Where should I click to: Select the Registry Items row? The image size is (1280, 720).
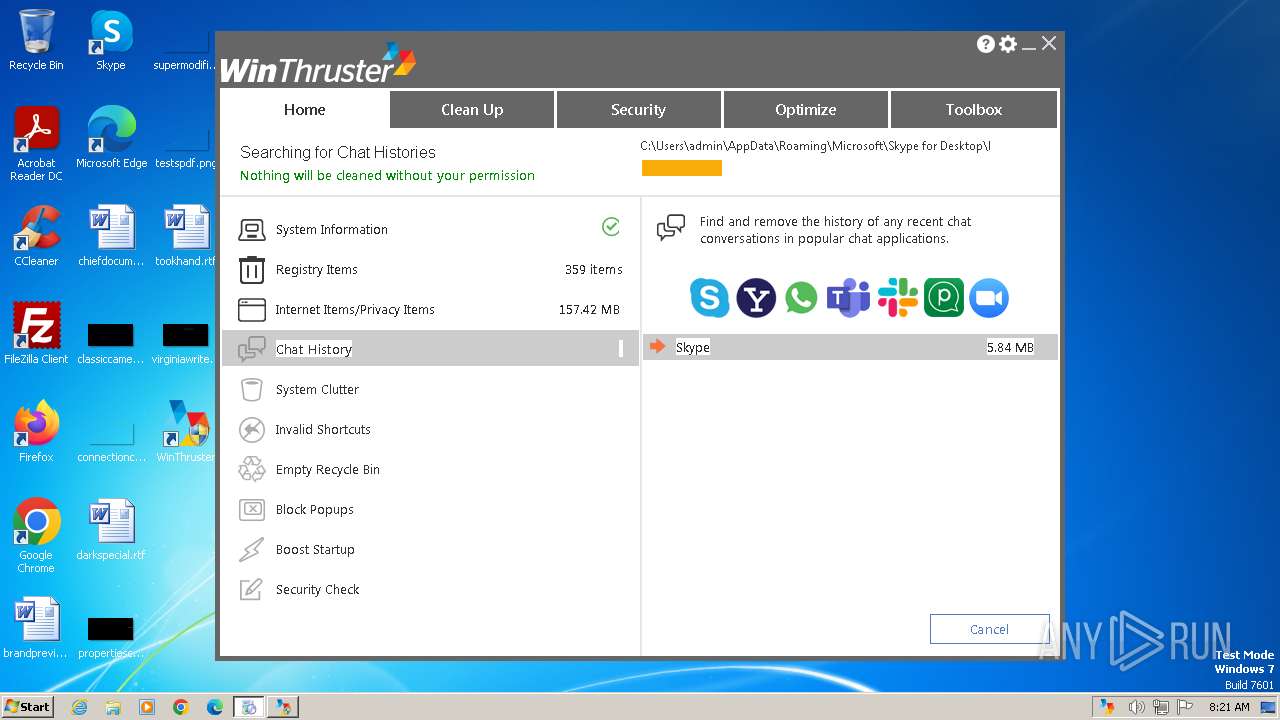[430, 269]
